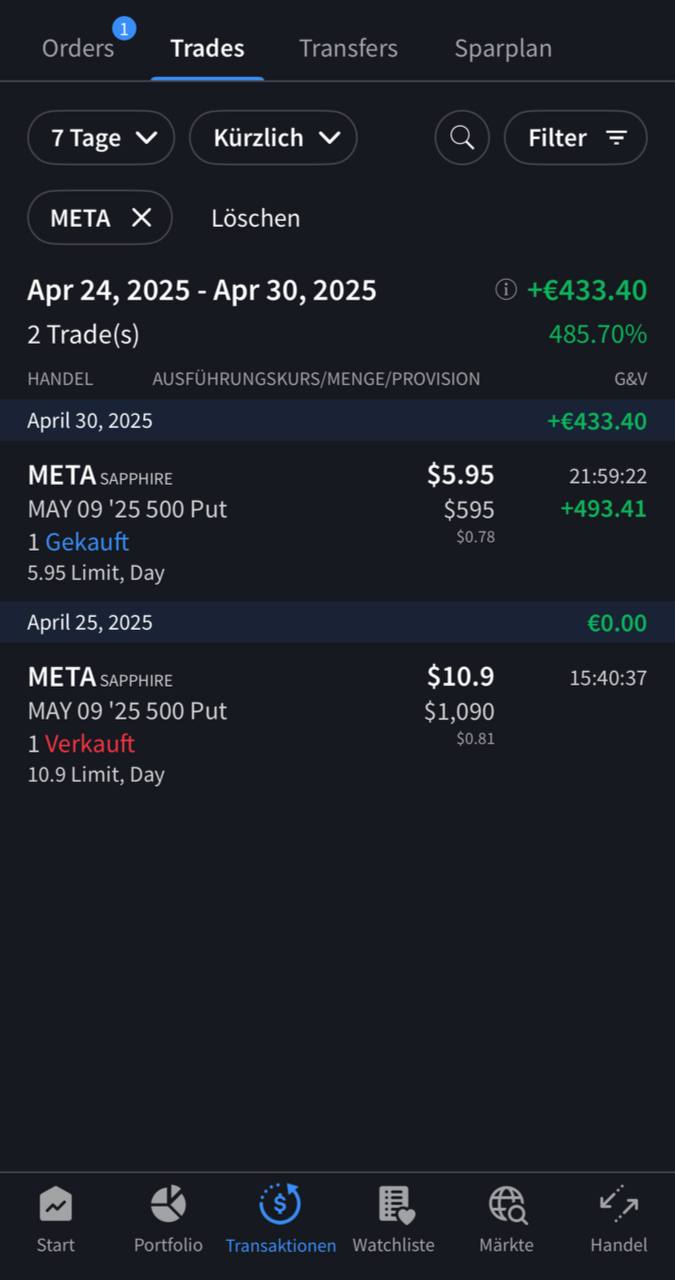Tap the info icon beside total profit

(x=506, y=290)
